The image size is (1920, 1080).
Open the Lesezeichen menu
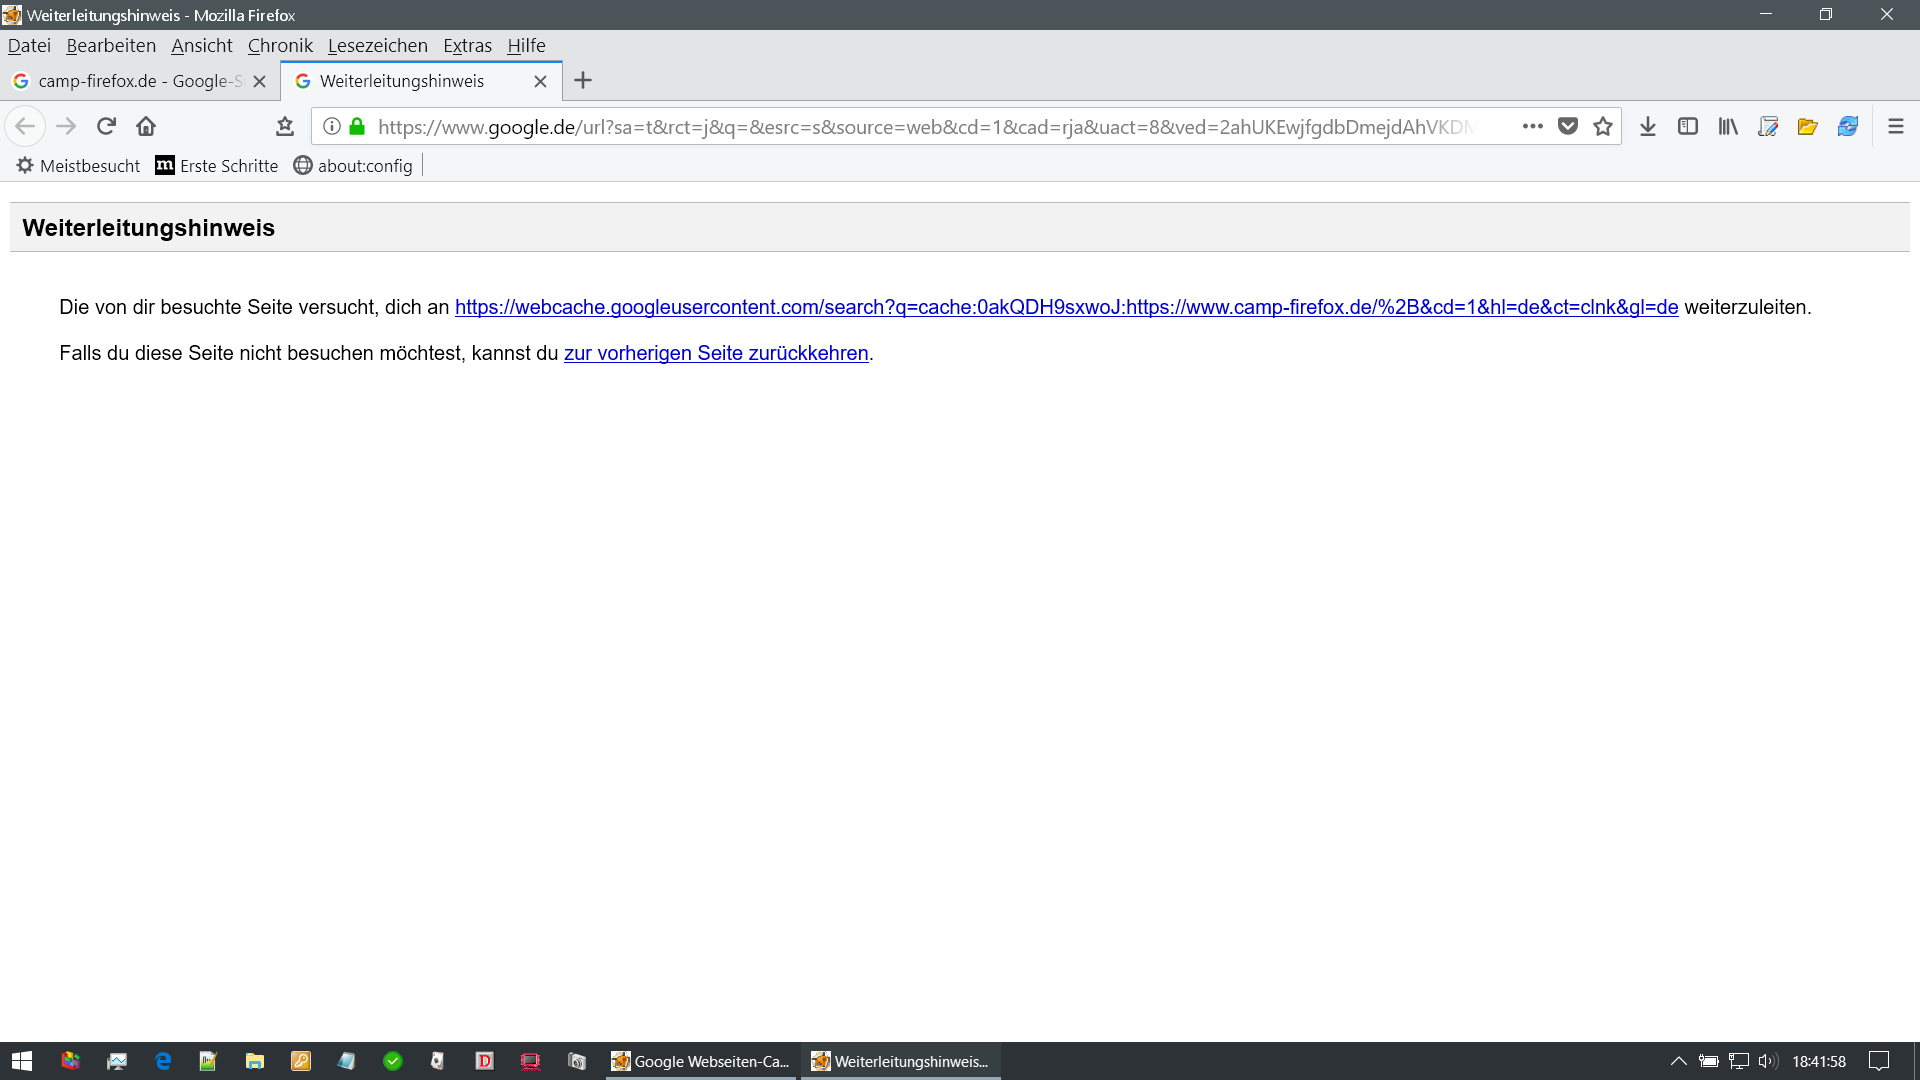point(377,46)
